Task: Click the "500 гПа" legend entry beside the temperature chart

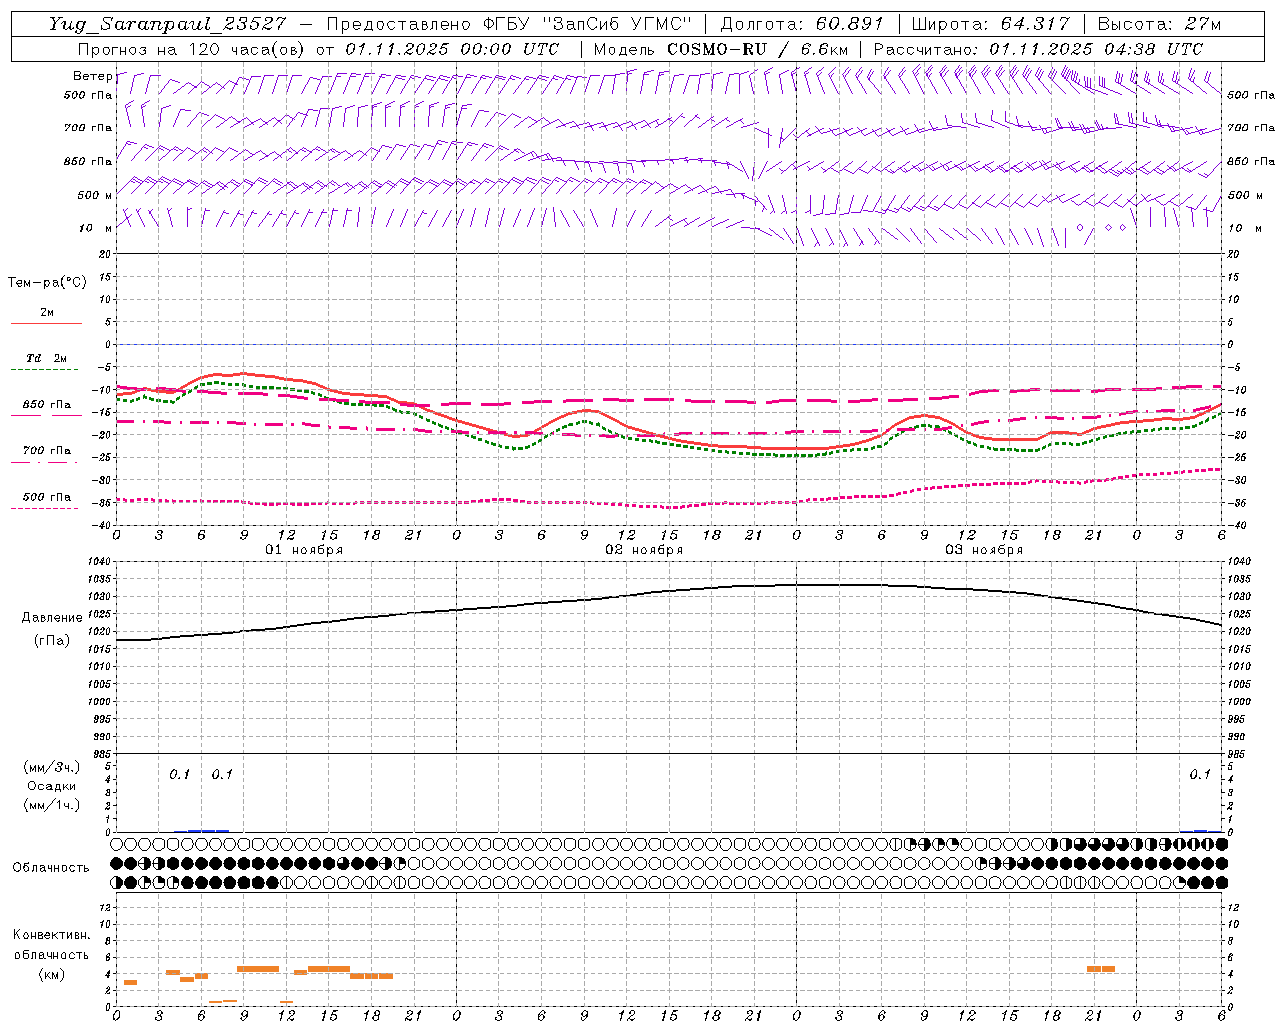Action: 47,497
